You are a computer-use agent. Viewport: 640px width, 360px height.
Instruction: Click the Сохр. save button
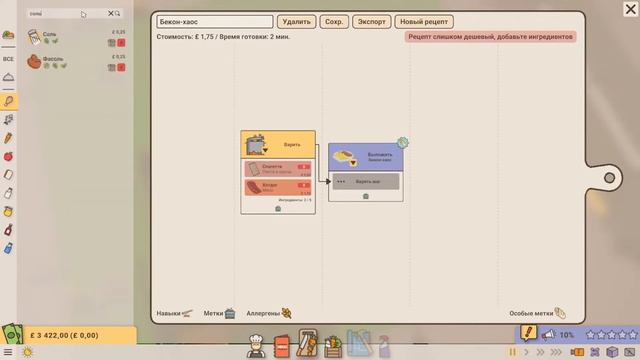[334, 22]
